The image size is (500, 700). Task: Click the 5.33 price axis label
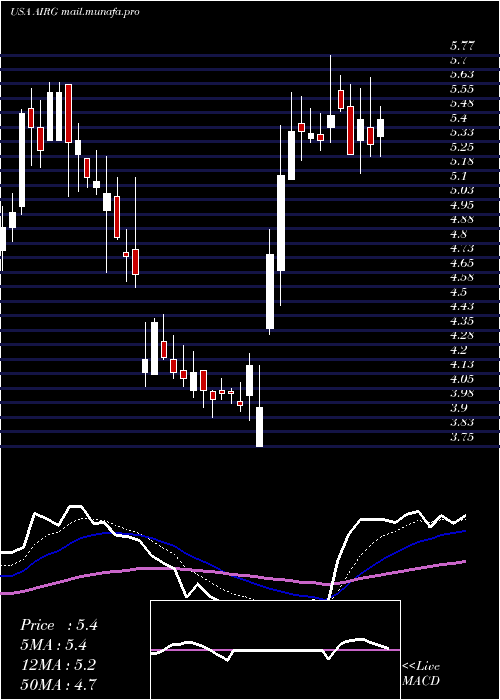click(x=462, y=132)
